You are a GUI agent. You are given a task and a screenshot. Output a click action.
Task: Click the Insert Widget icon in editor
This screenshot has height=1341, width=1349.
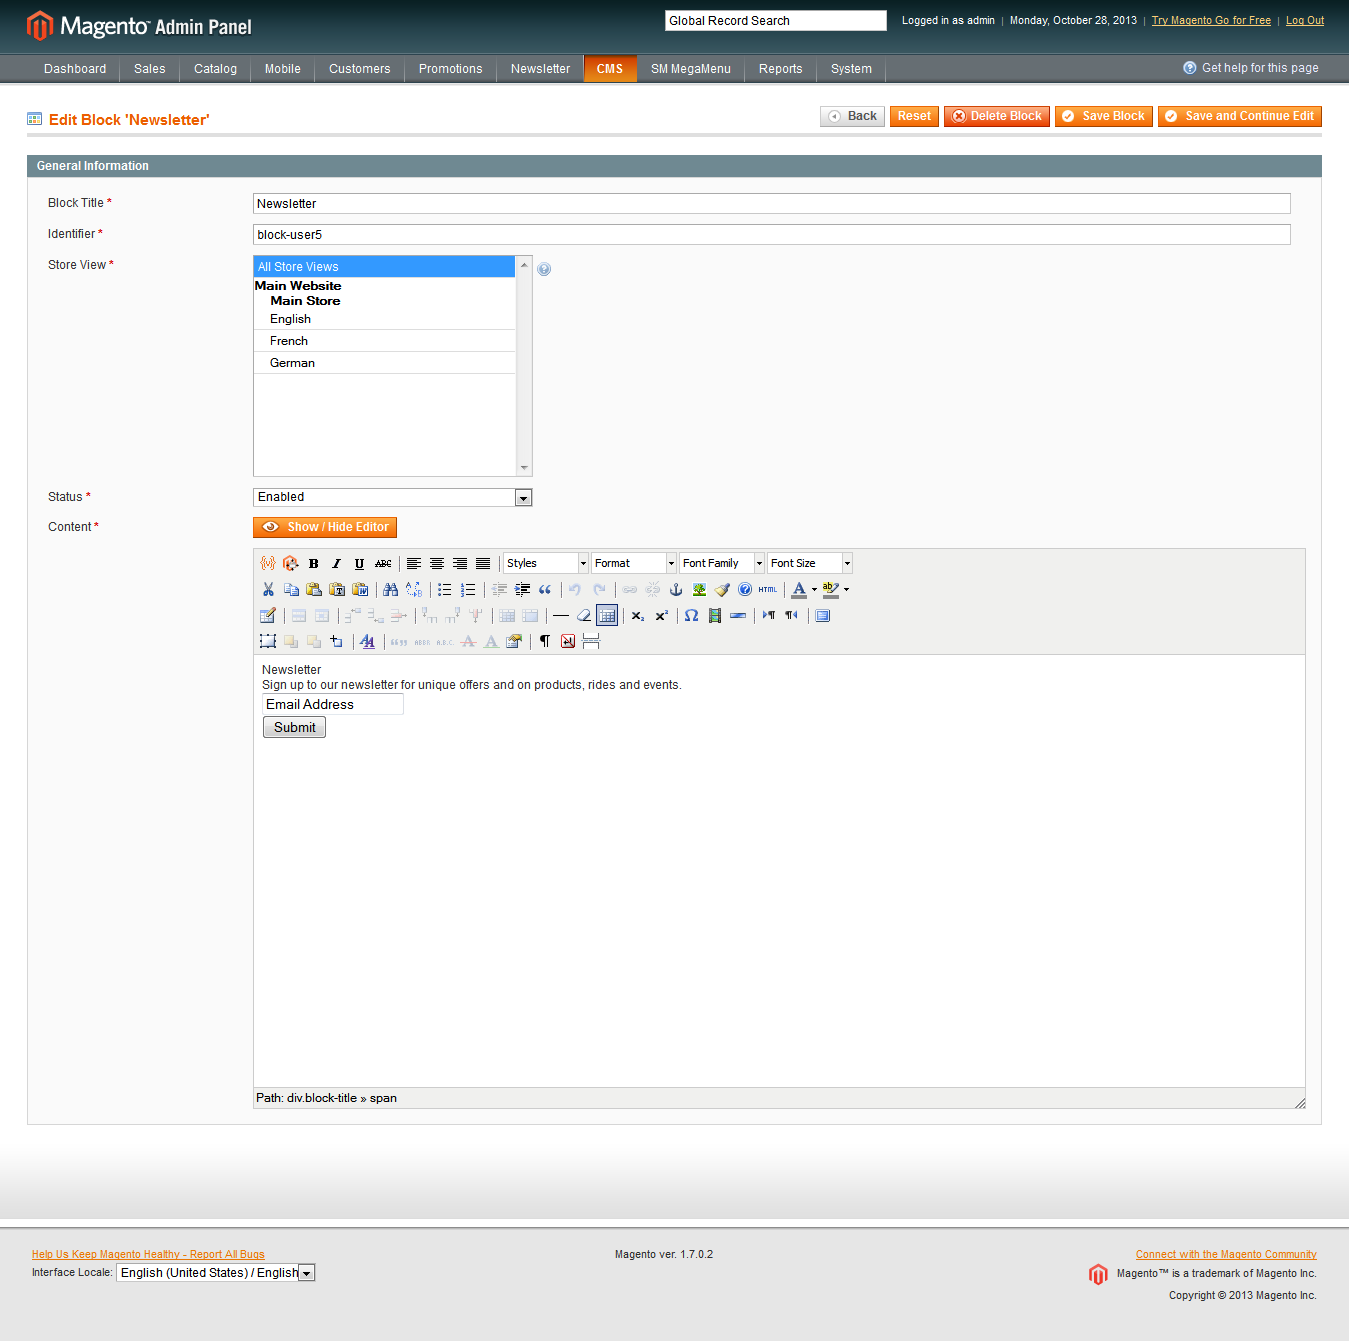[x=290, y=563]
